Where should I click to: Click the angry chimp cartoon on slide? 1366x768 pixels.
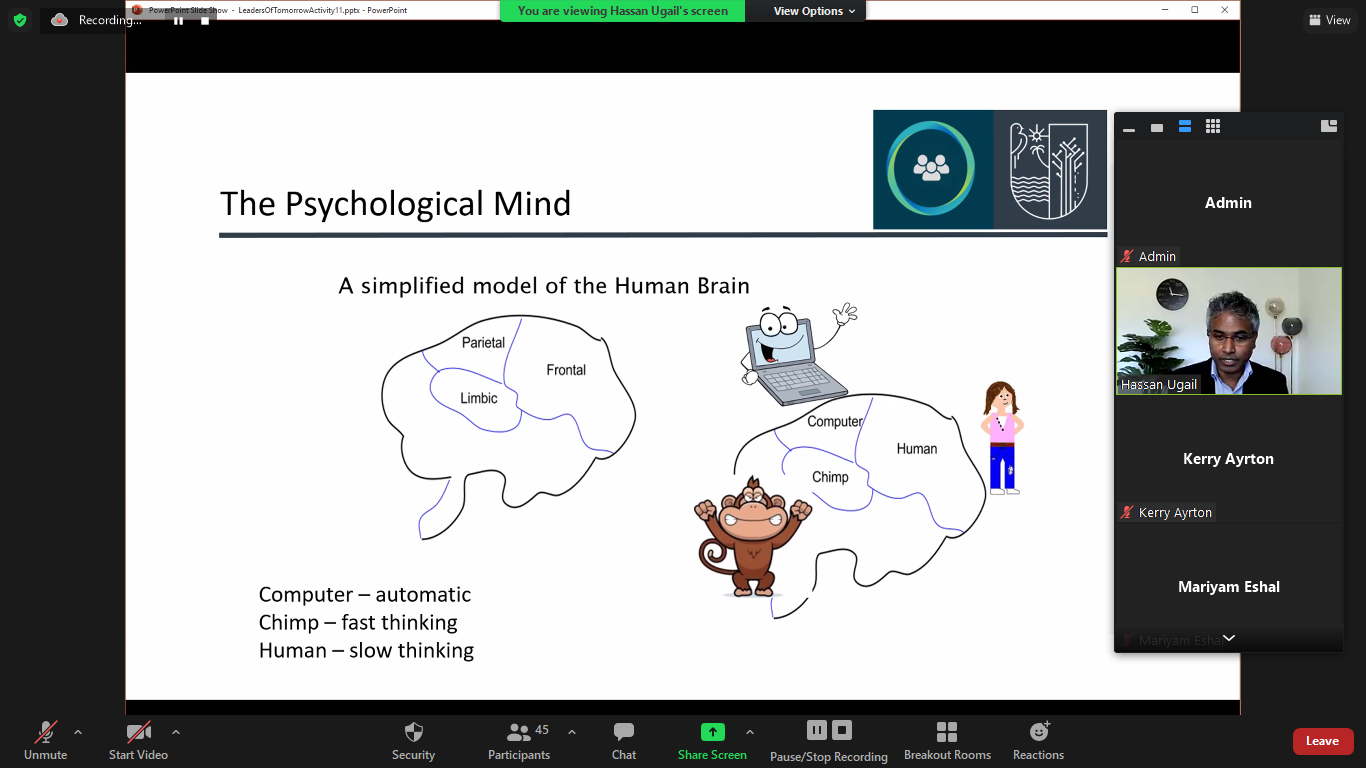[x=752, y=538]
